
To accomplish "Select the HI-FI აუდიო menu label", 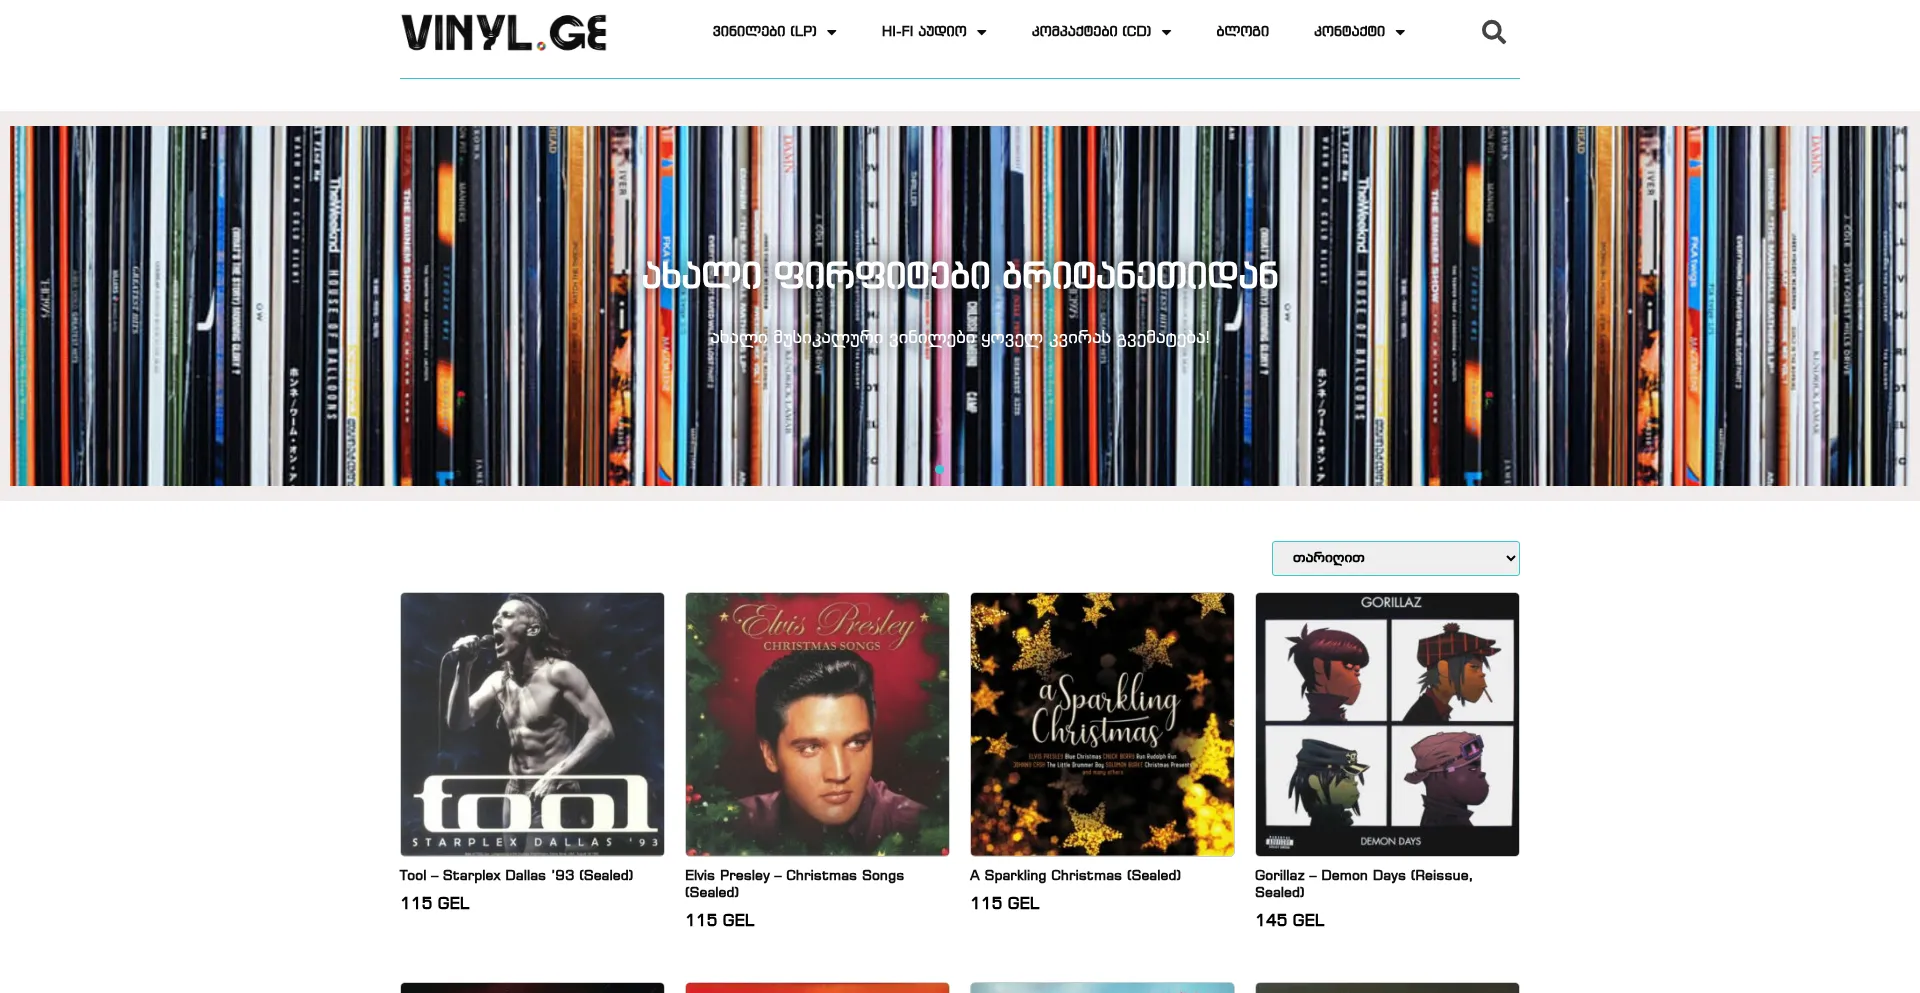I will tap(924, 31).
